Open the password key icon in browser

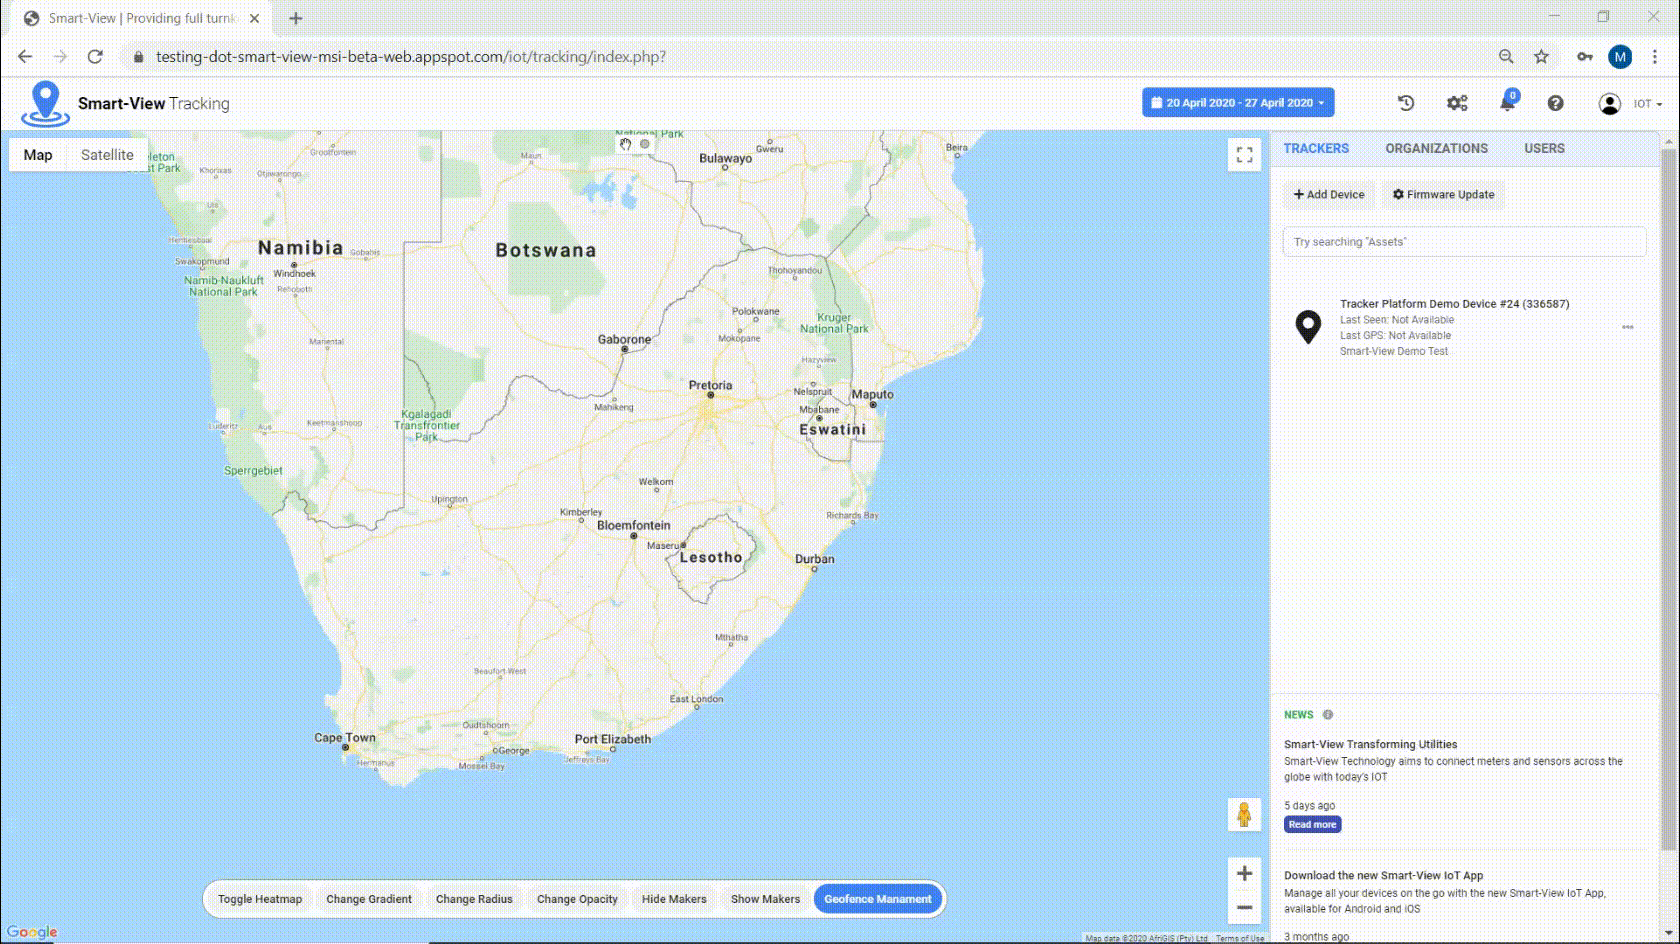(1585, 57)
